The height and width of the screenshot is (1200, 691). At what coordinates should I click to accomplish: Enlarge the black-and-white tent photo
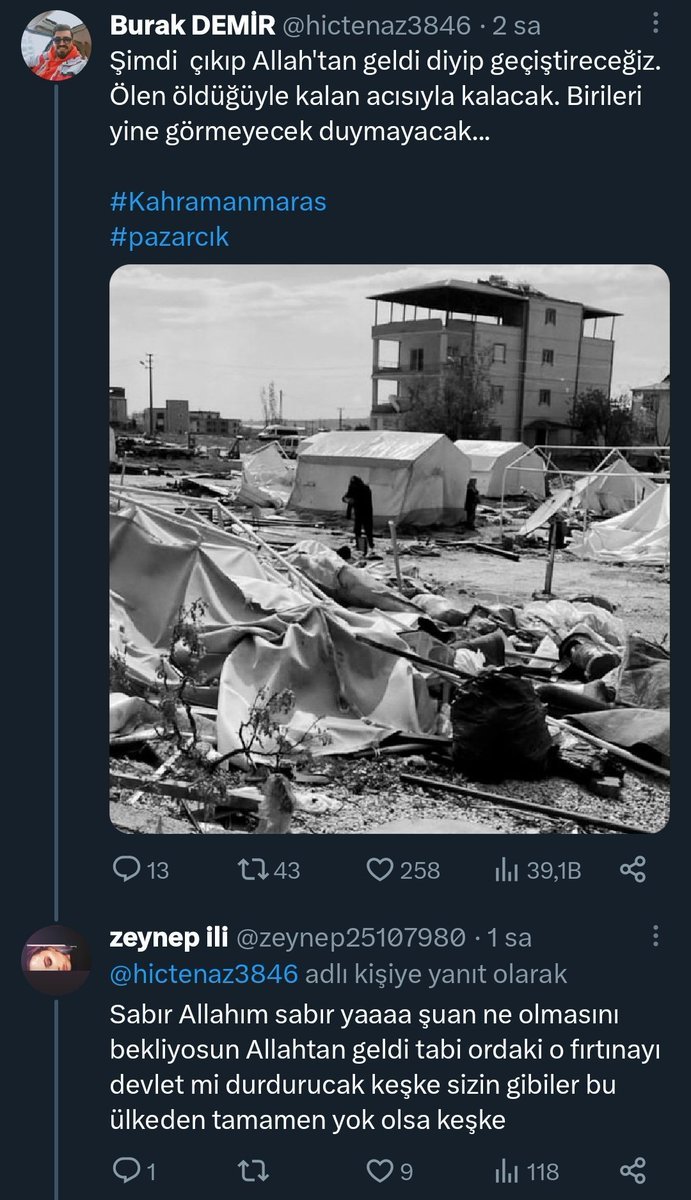(x=389, y=548)
